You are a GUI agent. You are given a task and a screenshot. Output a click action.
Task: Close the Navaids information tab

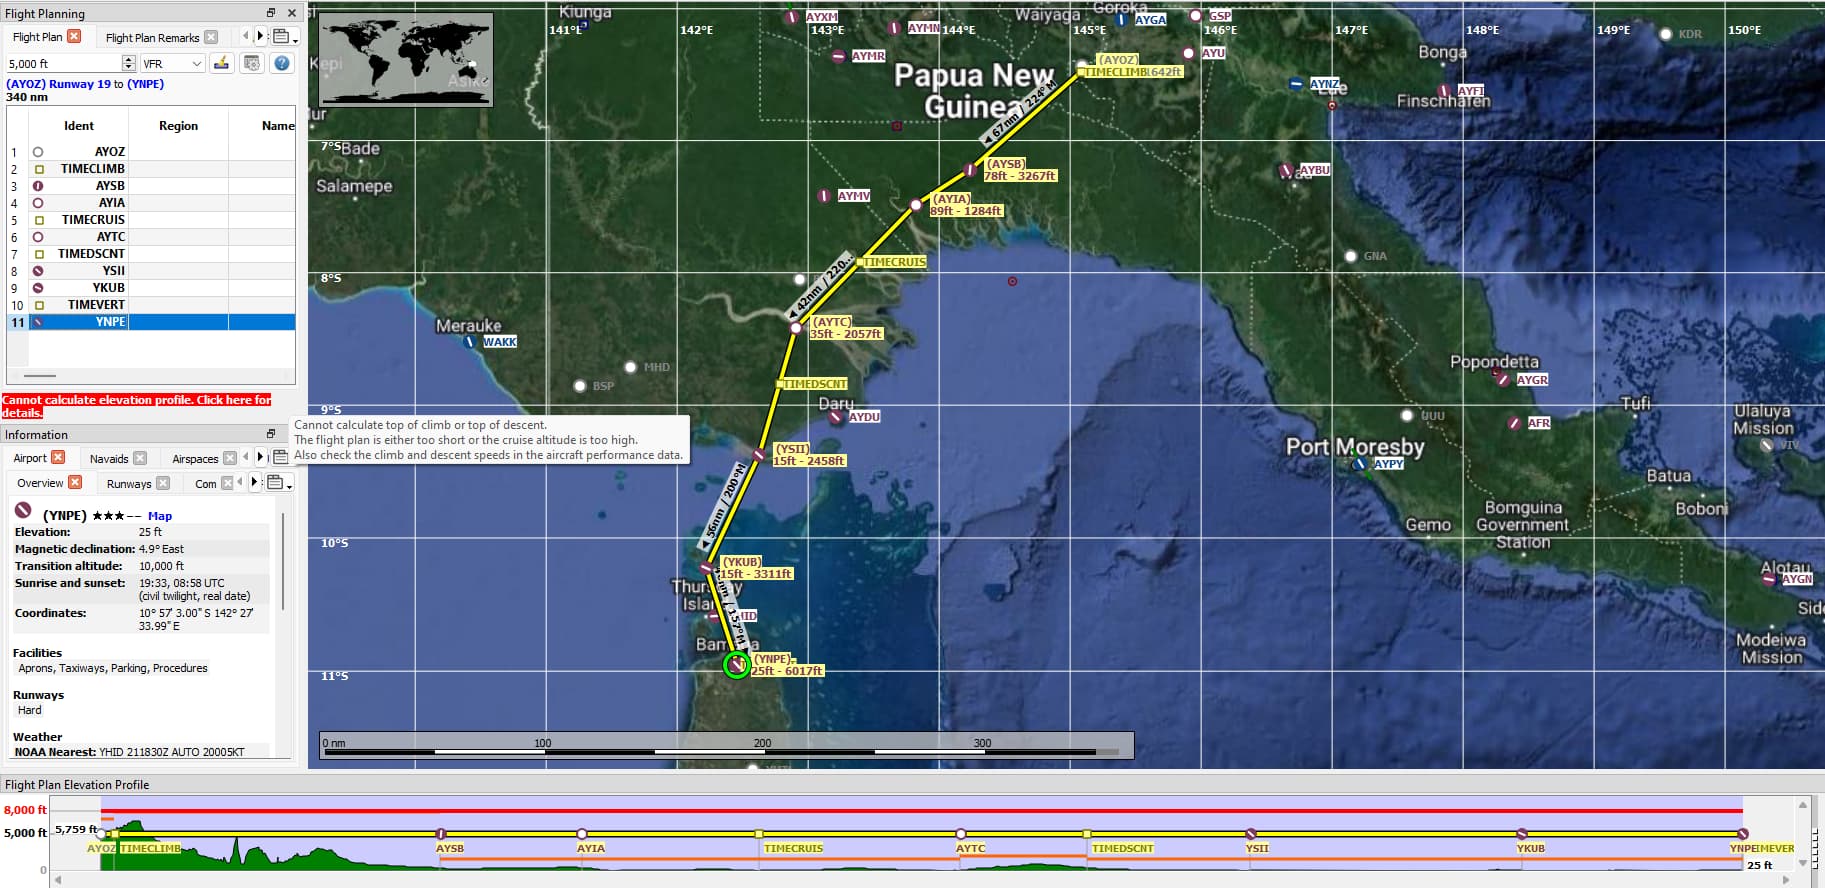[x=140, y=458]
